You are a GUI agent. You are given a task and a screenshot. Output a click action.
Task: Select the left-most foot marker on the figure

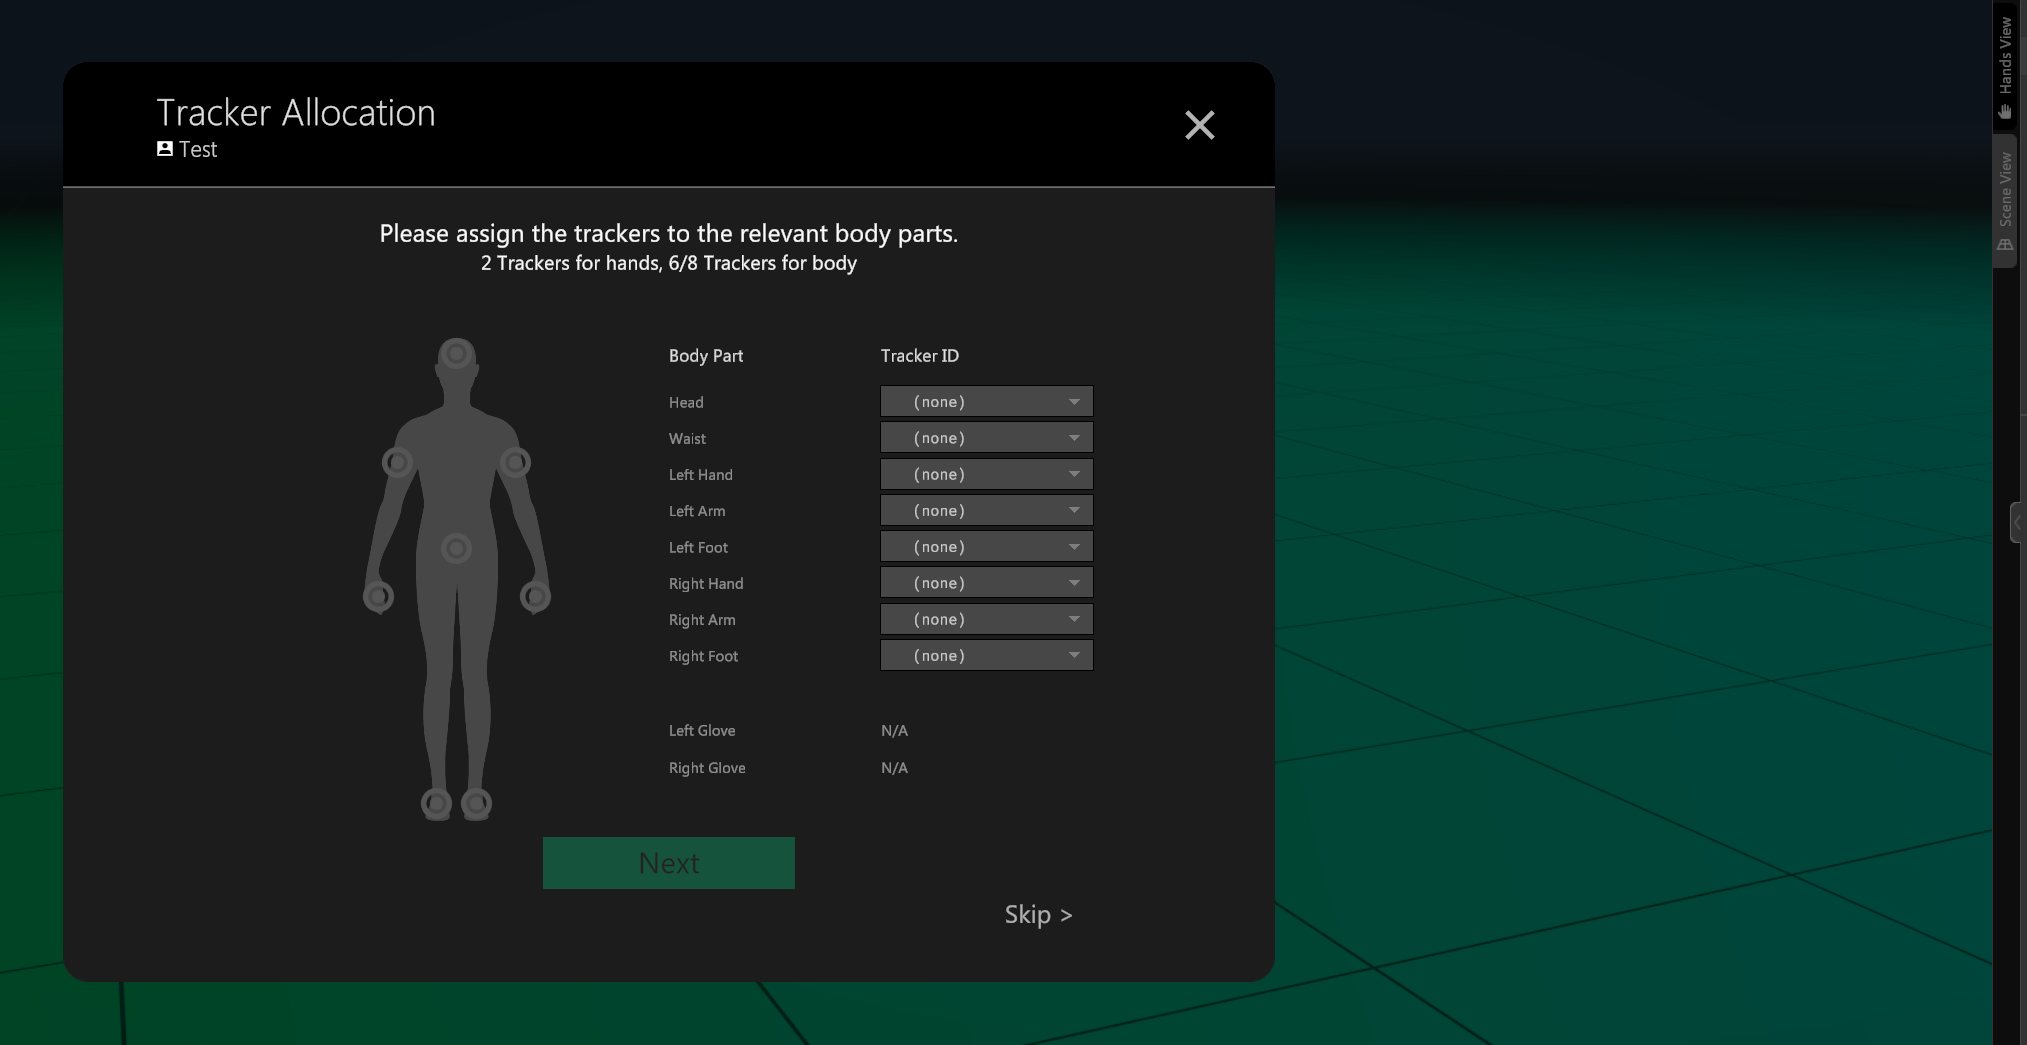[x=436, y=803]
